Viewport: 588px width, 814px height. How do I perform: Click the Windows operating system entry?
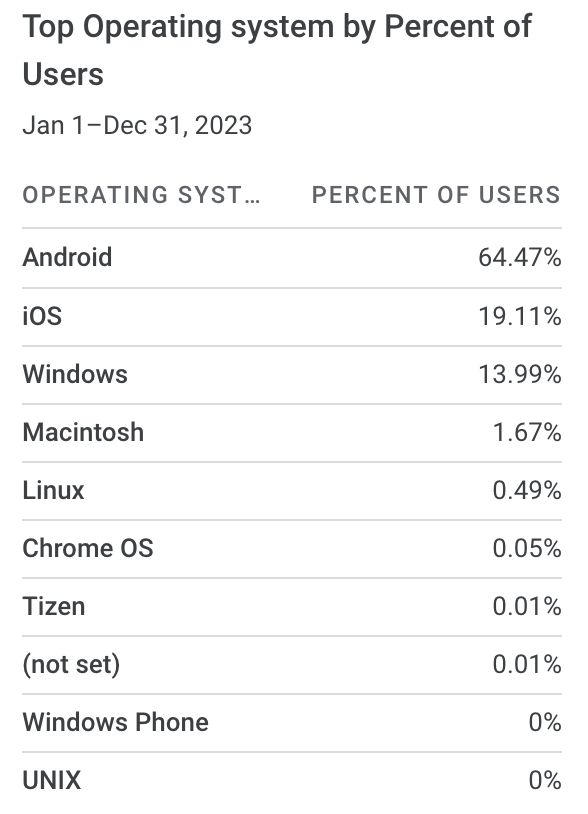[75, 374]
